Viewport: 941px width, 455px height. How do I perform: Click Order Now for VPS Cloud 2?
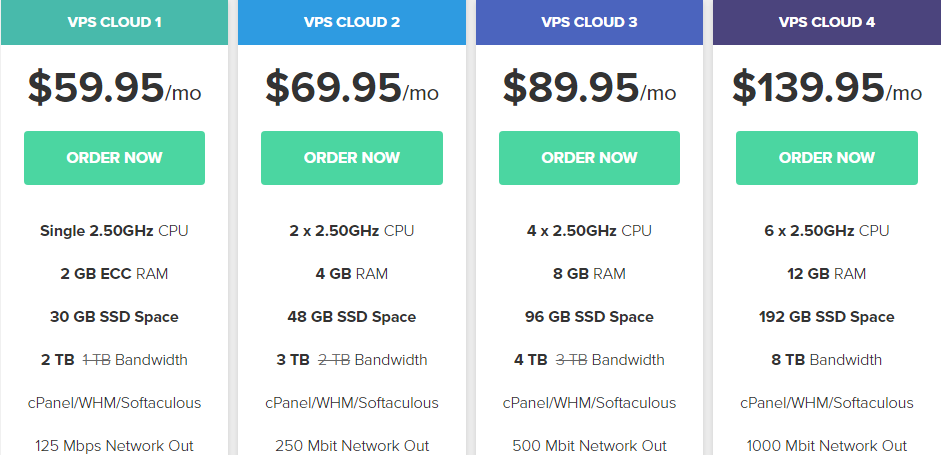(x=352, y=158)
